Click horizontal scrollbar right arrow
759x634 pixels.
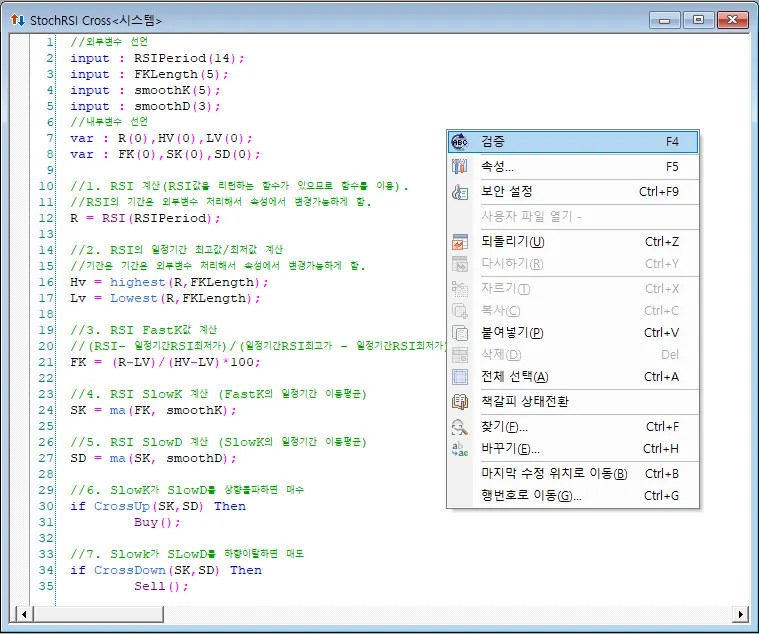tap(740, 615)
